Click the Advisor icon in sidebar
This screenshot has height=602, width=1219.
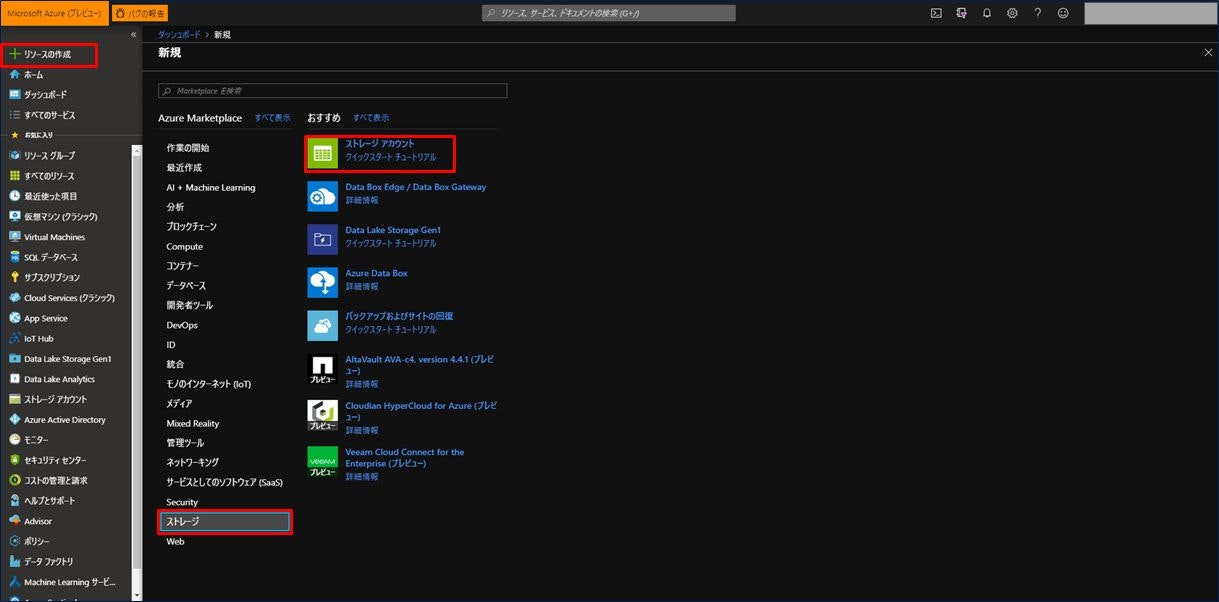pos(15,521)
